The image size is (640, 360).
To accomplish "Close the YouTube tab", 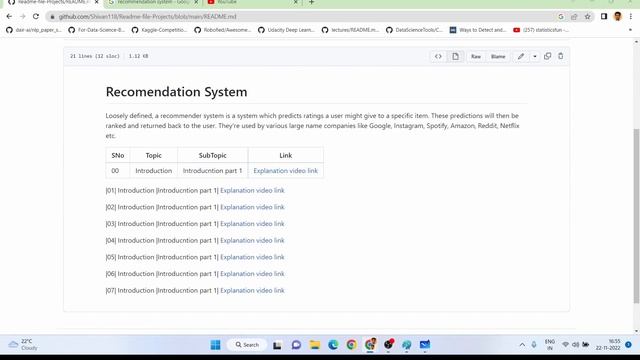I will (x=296, y=2).
